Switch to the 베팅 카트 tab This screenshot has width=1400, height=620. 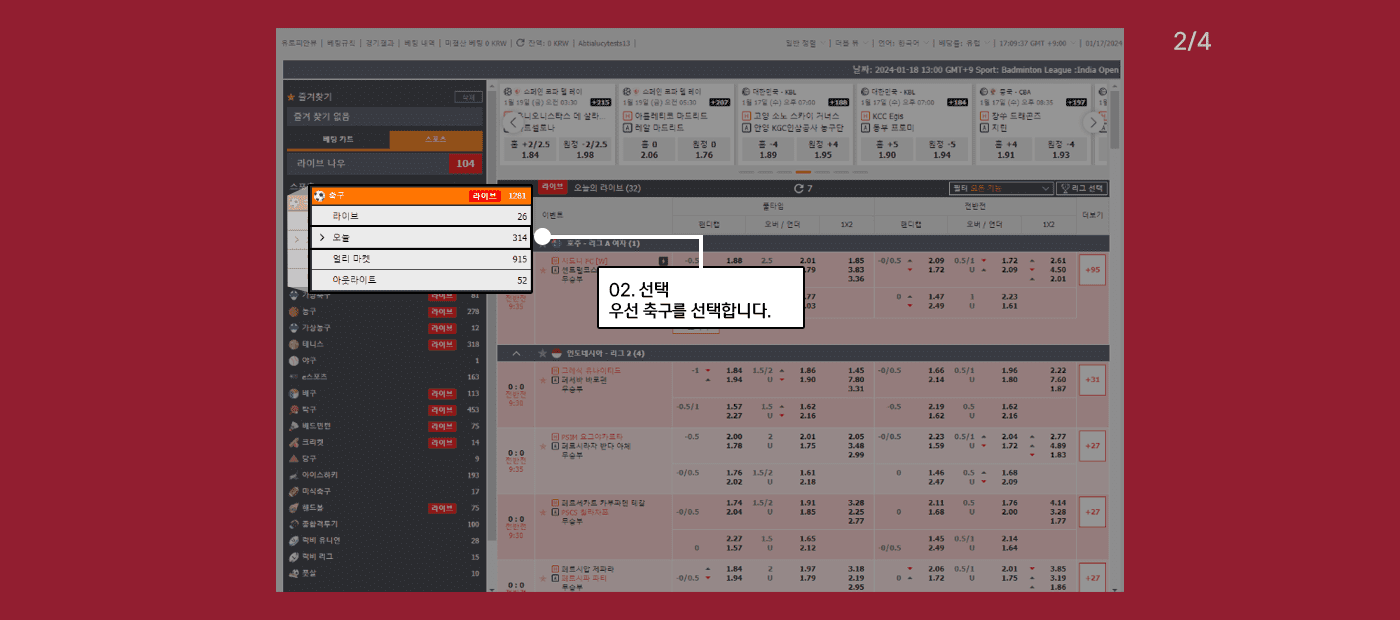(337, 140)
